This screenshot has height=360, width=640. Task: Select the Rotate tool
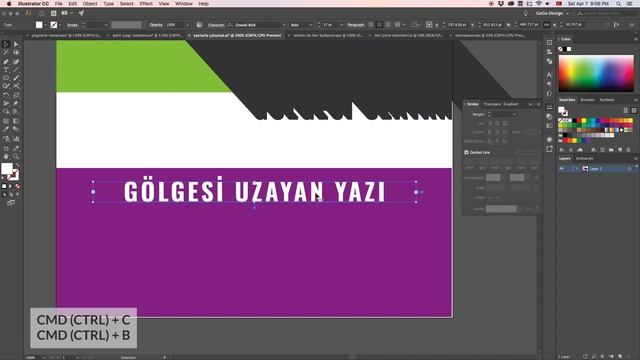tap(6, 95)
